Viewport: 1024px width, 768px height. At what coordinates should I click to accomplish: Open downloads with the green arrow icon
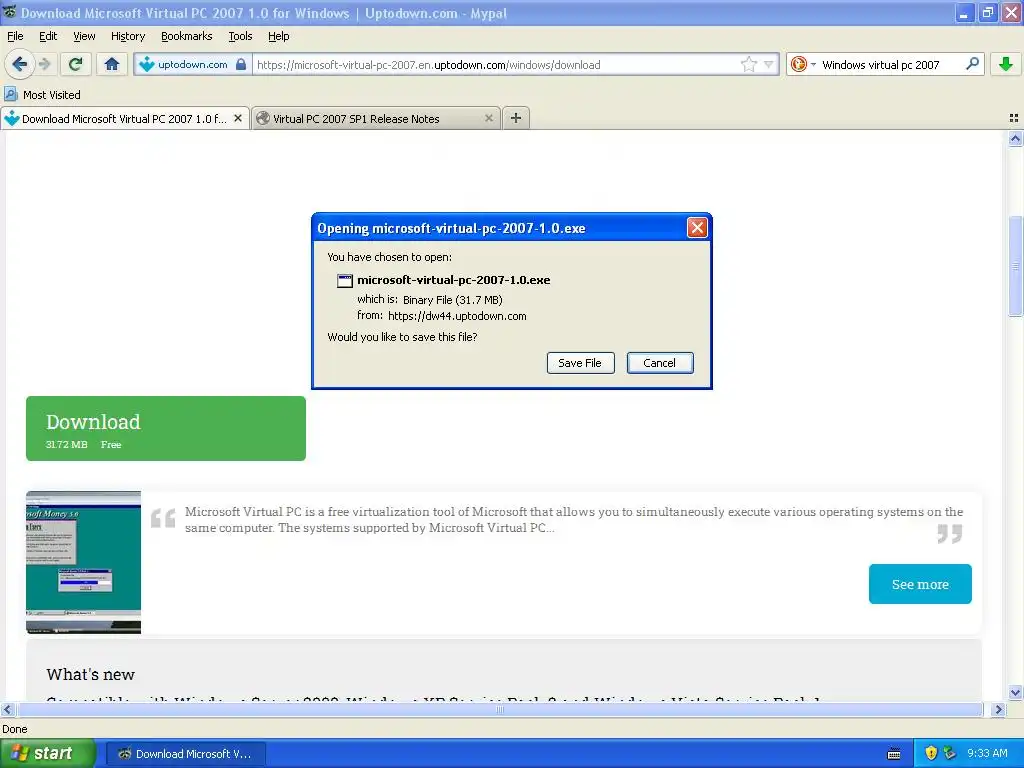1006,64
